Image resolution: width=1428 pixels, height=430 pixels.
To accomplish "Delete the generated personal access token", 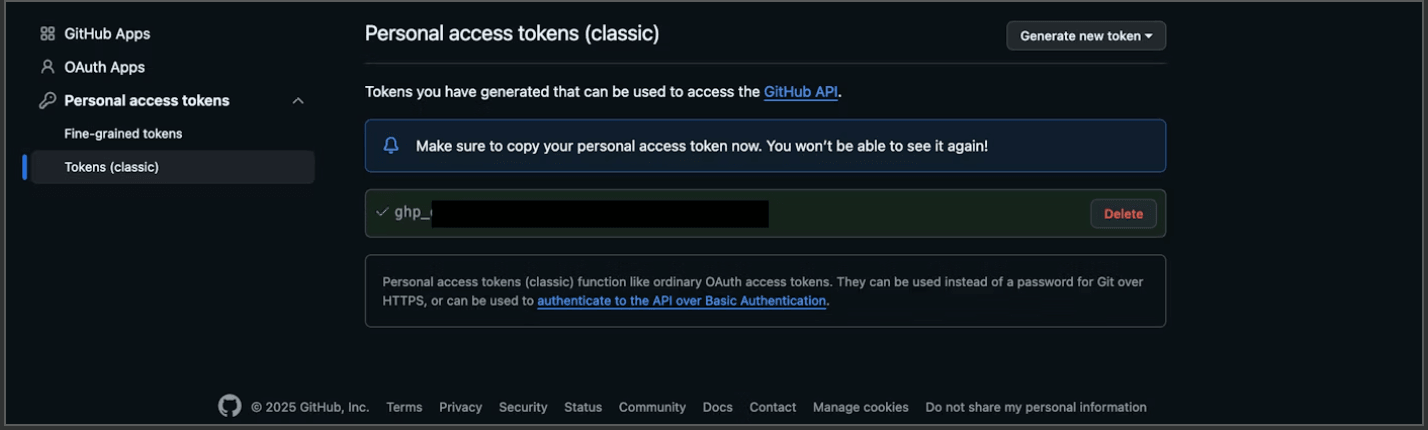I will pos(1123,214).
